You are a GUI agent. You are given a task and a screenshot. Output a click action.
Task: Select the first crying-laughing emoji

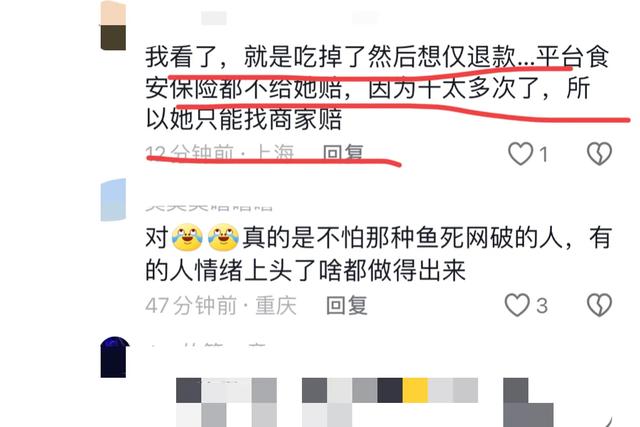[x=187, y=237]
